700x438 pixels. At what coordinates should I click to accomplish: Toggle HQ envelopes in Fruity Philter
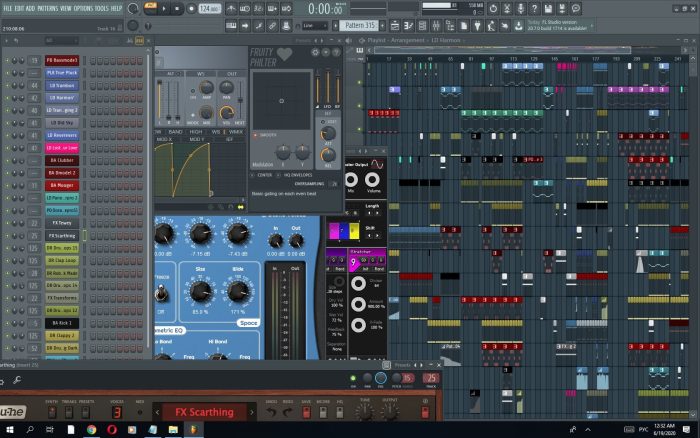279,175
